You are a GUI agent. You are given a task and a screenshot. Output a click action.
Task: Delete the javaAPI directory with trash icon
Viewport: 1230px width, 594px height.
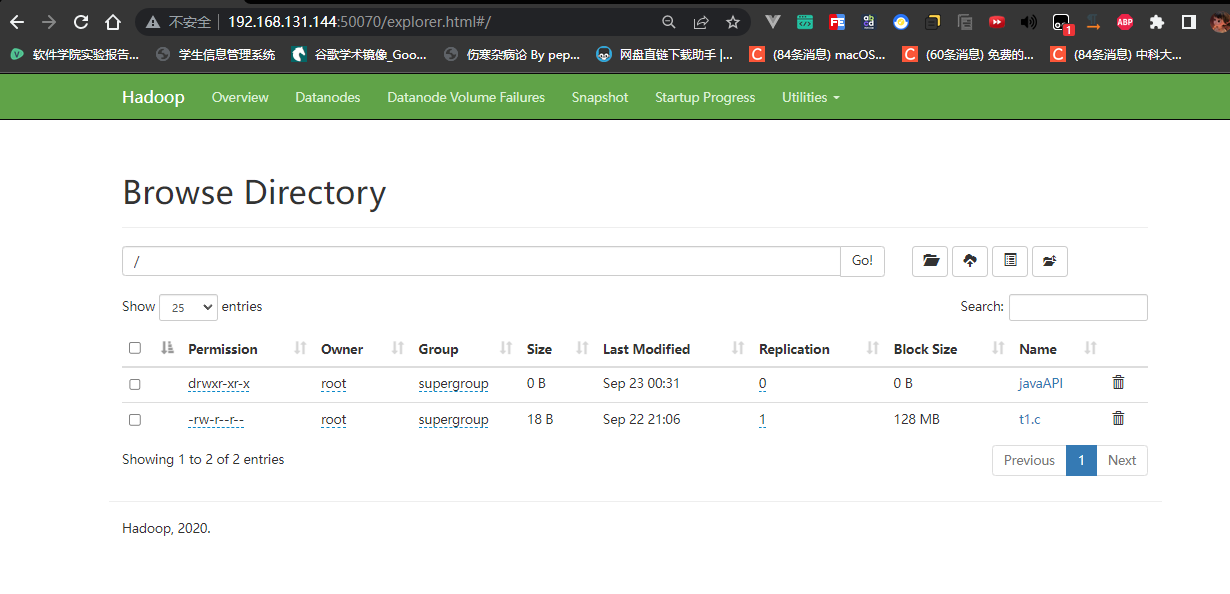[x=1118, y=383]
